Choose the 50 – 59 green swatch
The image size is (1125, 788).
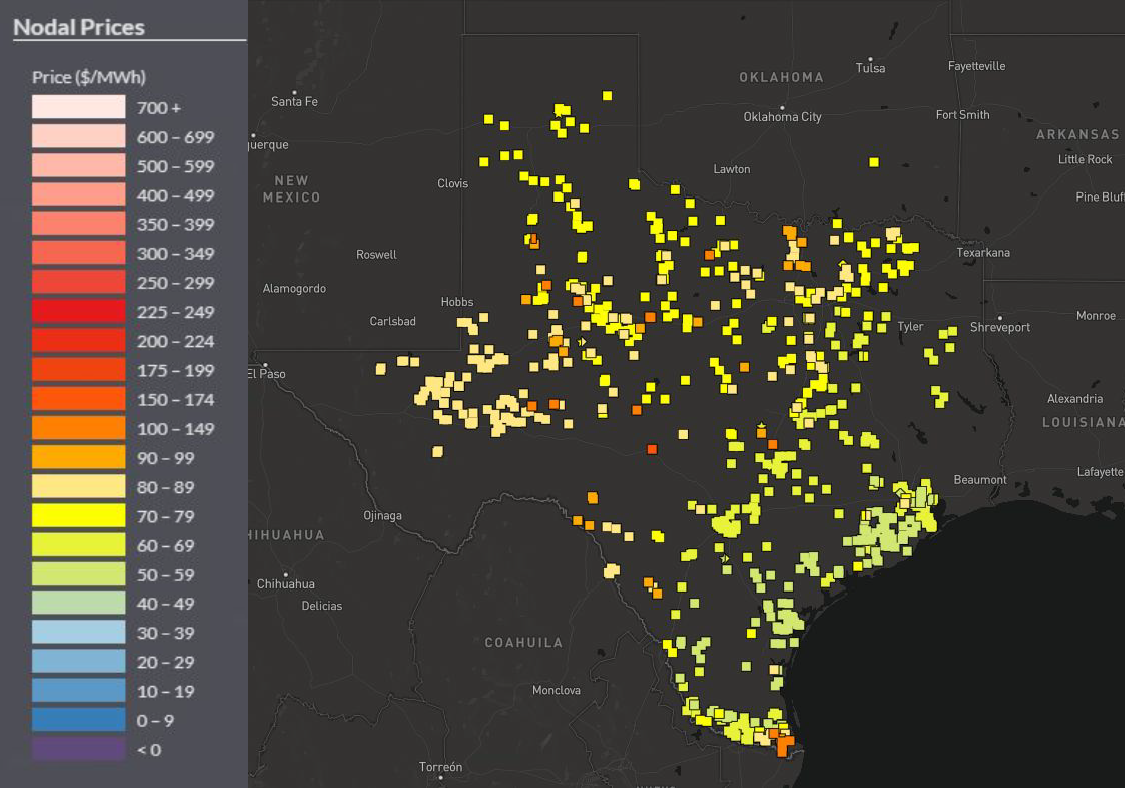pyautogui.click(x=78, y=574)
